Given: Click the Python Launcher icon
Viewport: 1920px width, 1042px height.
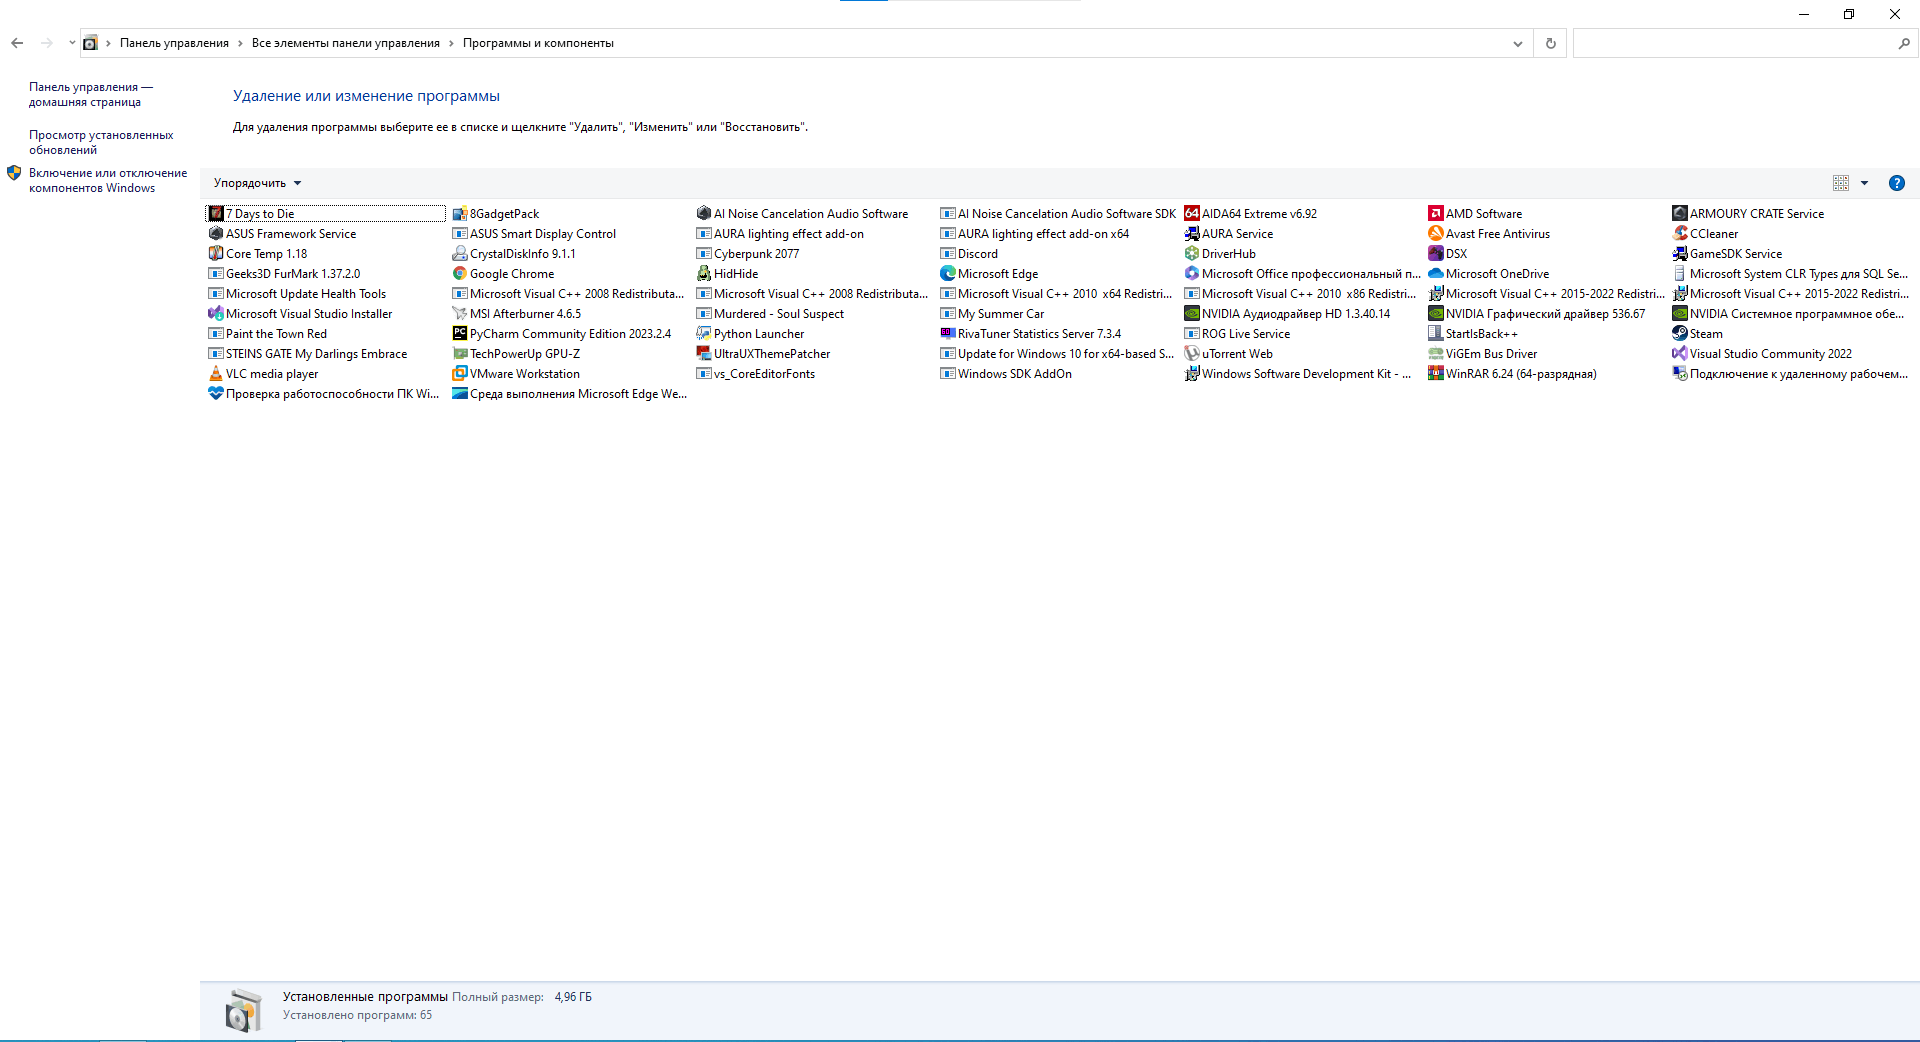Looking at the screenshot, I should (x=704, y=333).
